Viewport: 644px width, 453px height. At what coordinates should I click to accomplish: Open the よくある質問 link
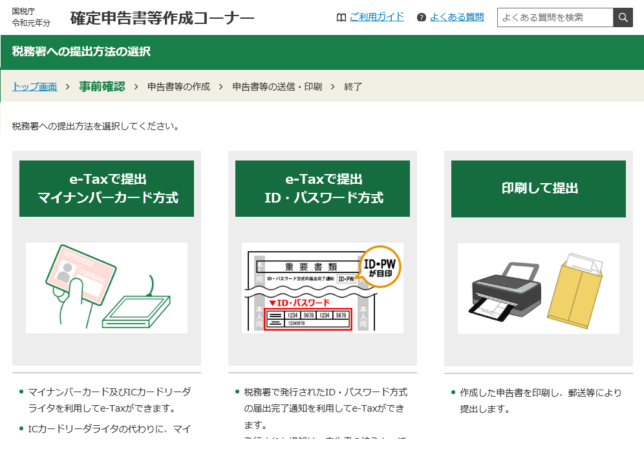click(x=457, y=17)
